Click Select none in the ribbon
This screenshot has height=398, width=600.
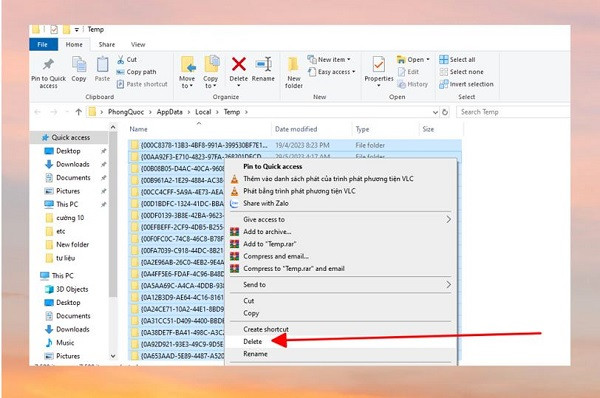point(461,72)
